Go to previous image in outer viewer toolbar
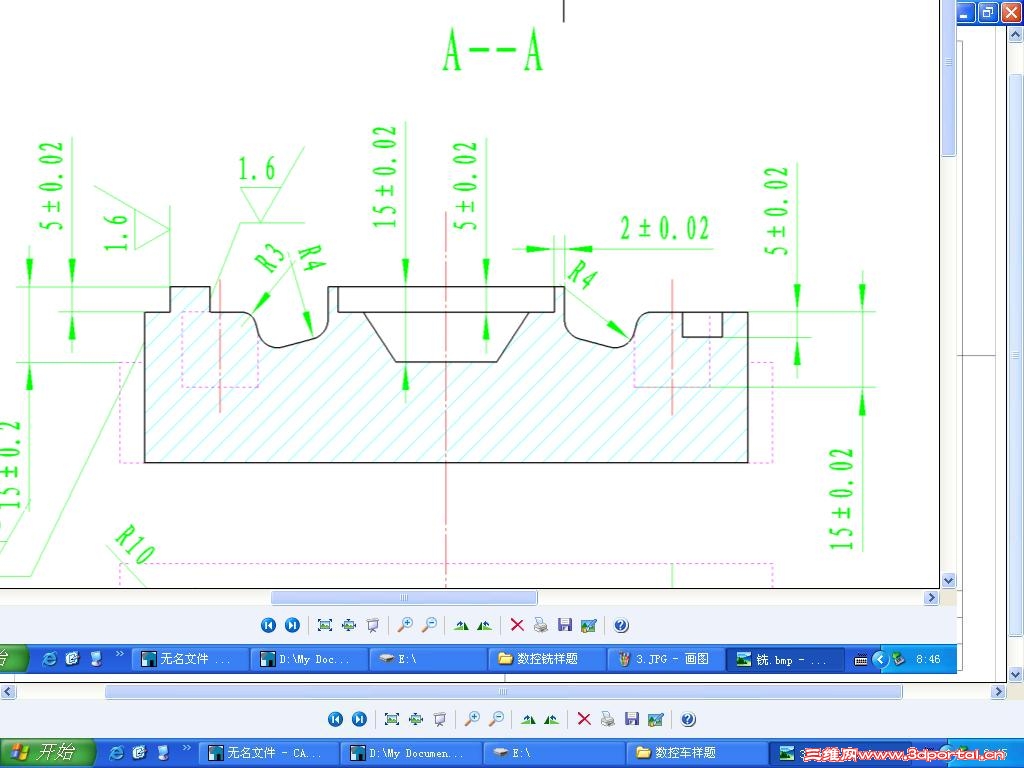 coord(335,719)
